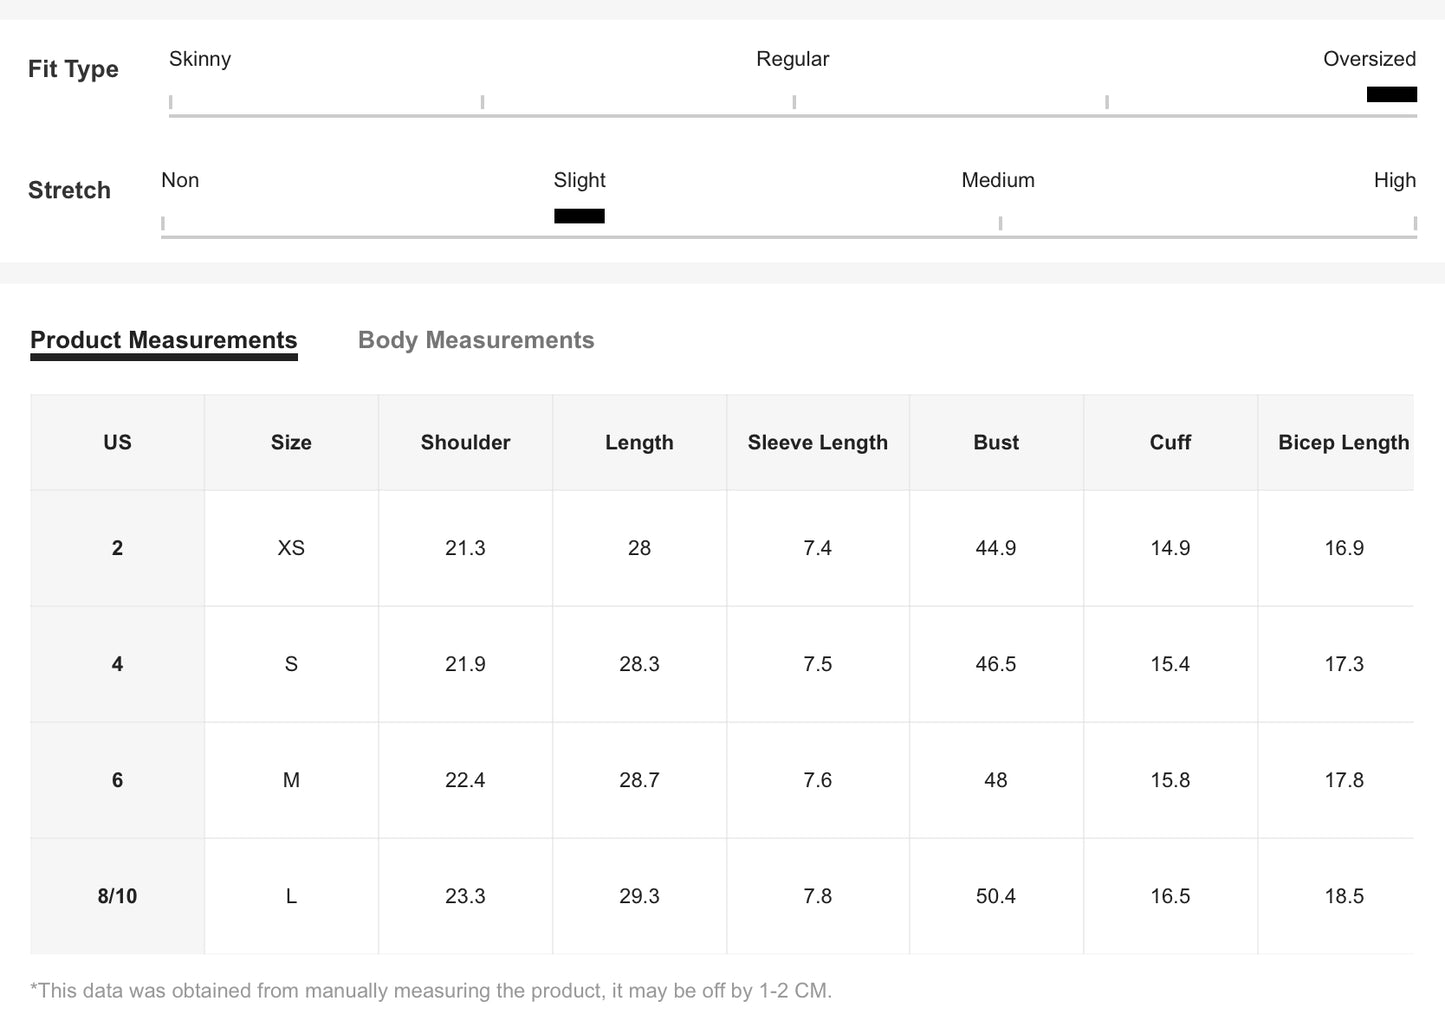Click the Shoulder column header
Viewport: 1445px width, 1027px height.
click(x=465, y=442)
